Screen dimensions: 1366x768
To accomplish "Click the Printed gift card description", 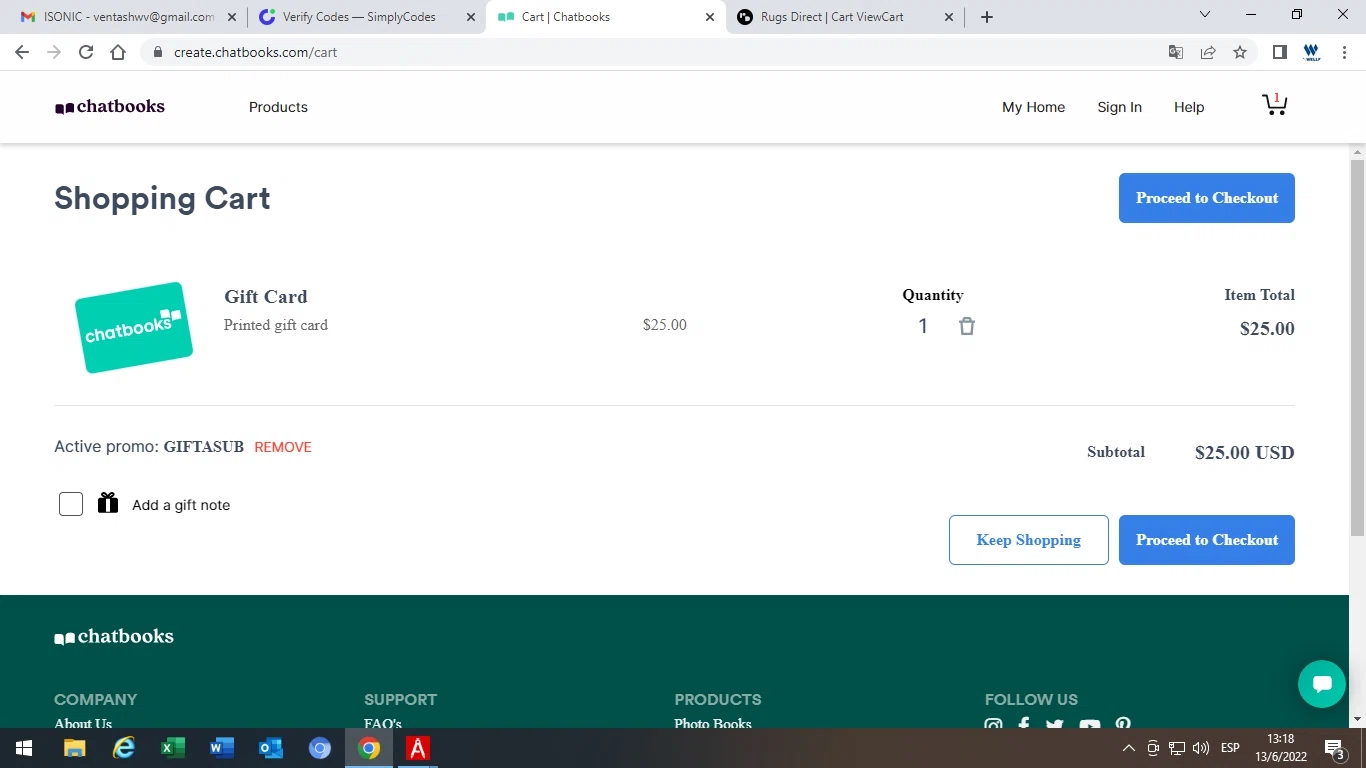I will tap(276, 325).
